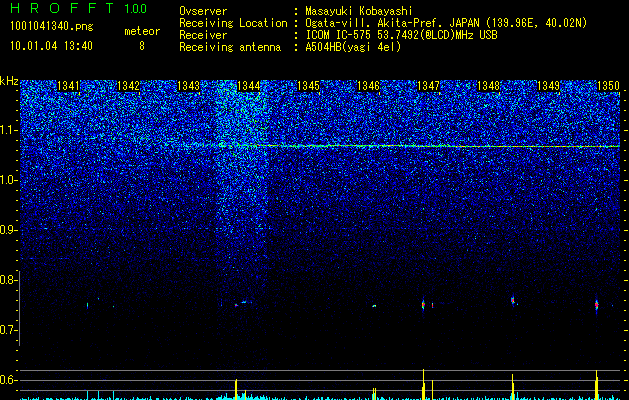Click the Ogata-vill. Akita-Pref. JAPAN location text
The height and width of the screenshot is (400, 629).
446,23
